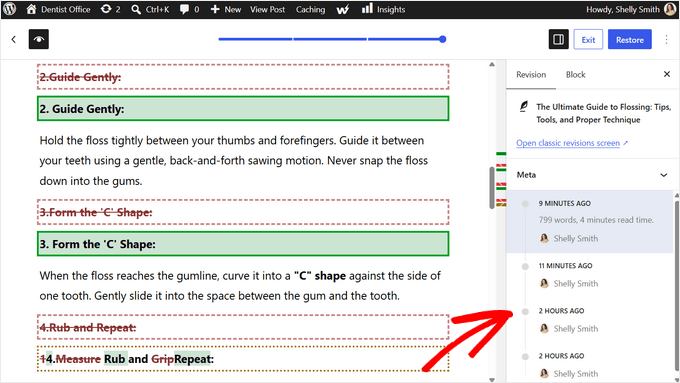Click the New plus item
The width and height of the screenshot is (680, 383).
226,9
